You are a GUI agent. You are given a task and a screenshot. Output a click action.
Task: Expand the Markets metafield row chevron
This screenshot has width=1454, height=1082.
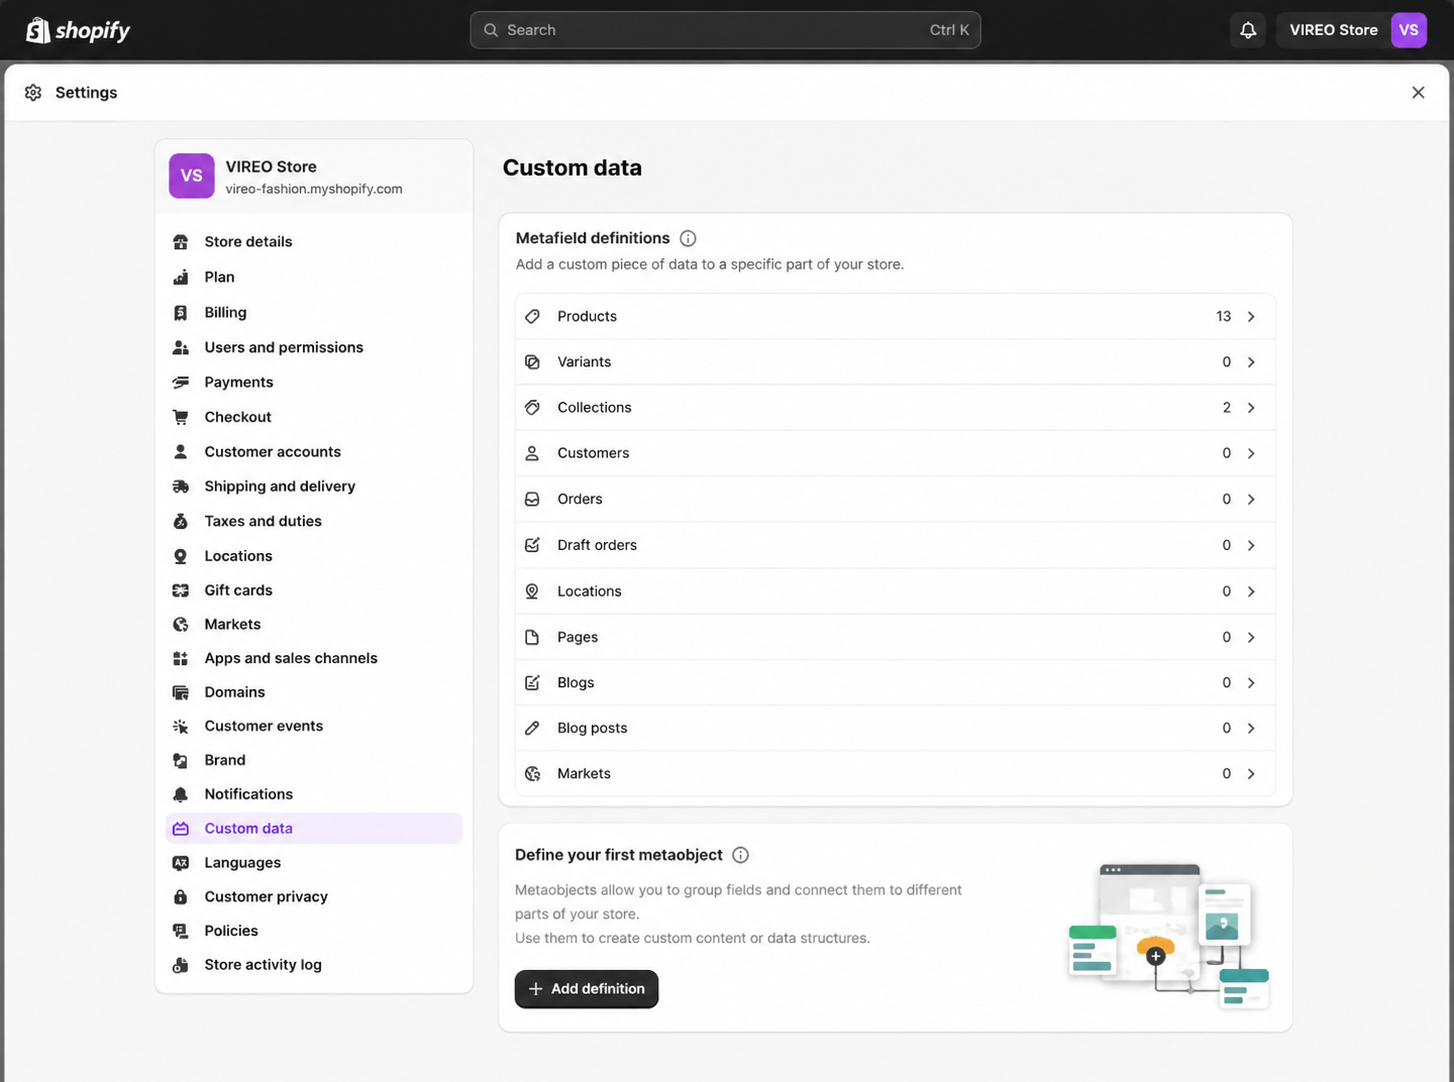click(1251, 774)
